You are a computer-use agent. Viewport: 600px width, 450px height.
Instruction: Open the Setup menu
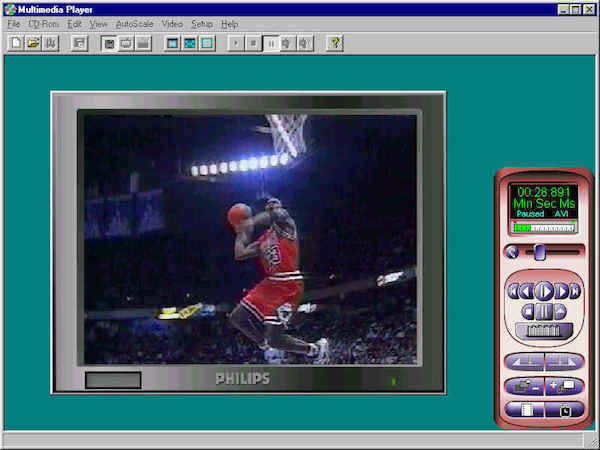pos(202,23)
